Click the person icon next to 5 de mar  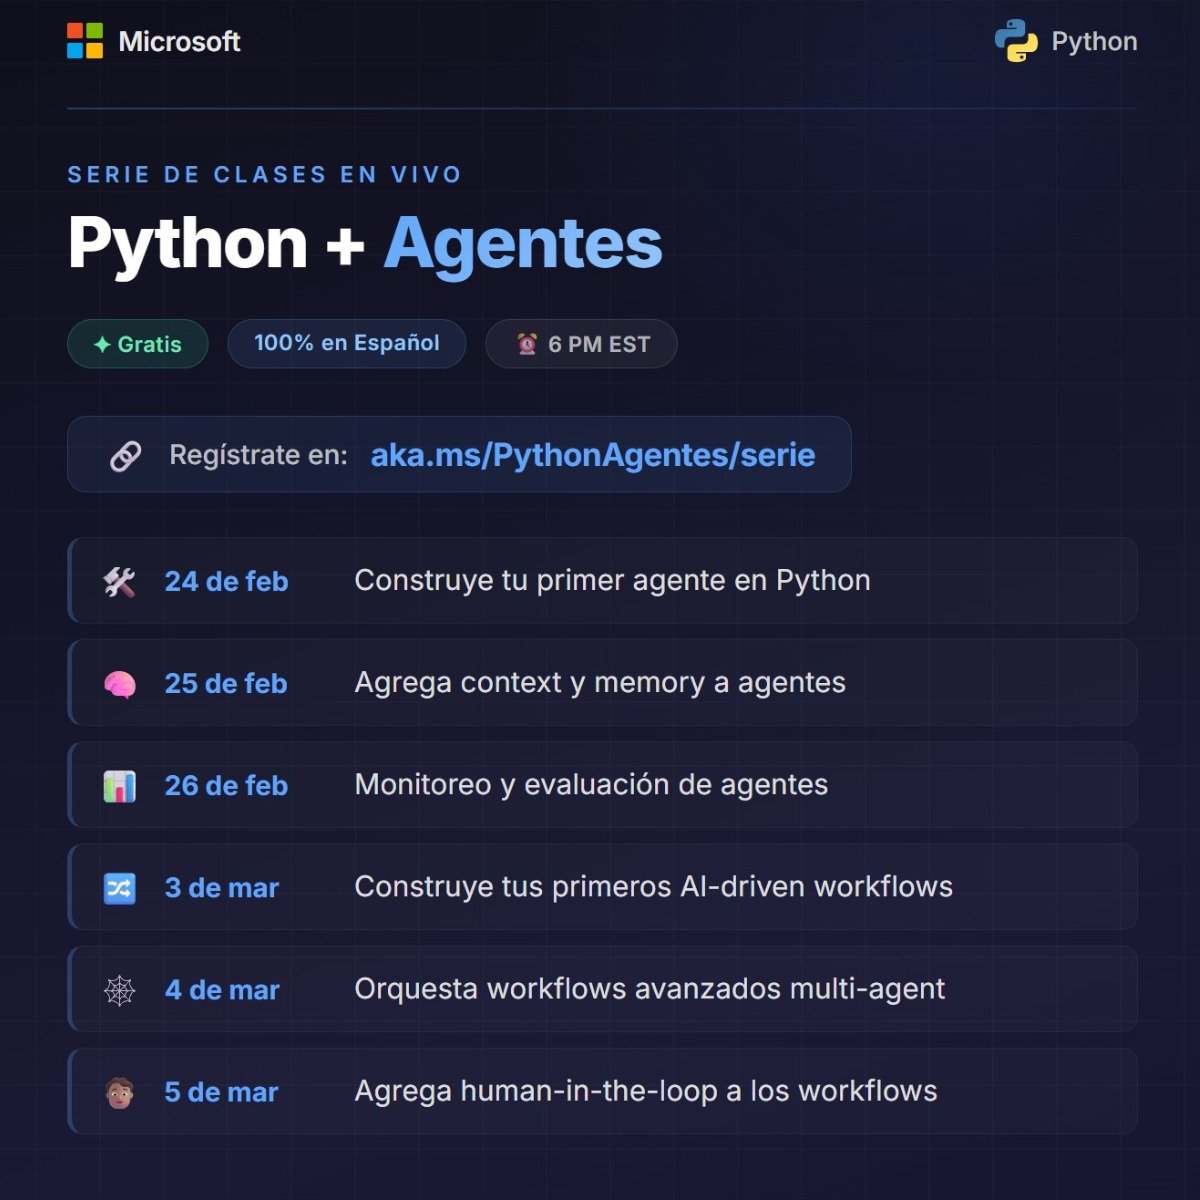click(120, 1091)
